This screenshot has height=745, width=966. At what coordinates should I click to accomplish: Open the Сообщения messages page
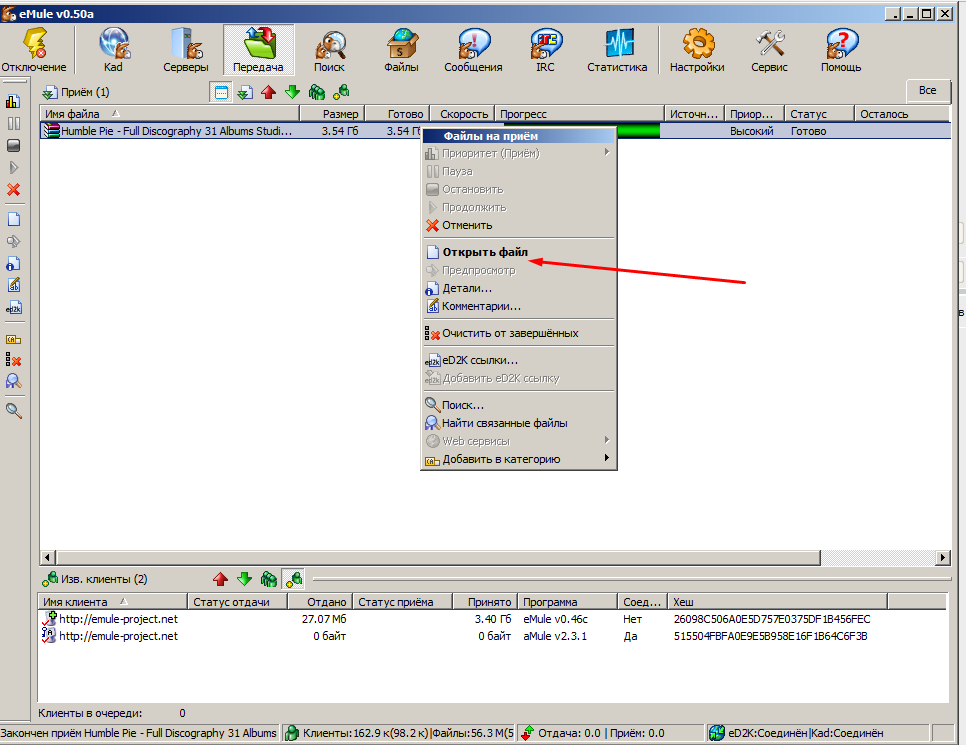coord(473,51)
